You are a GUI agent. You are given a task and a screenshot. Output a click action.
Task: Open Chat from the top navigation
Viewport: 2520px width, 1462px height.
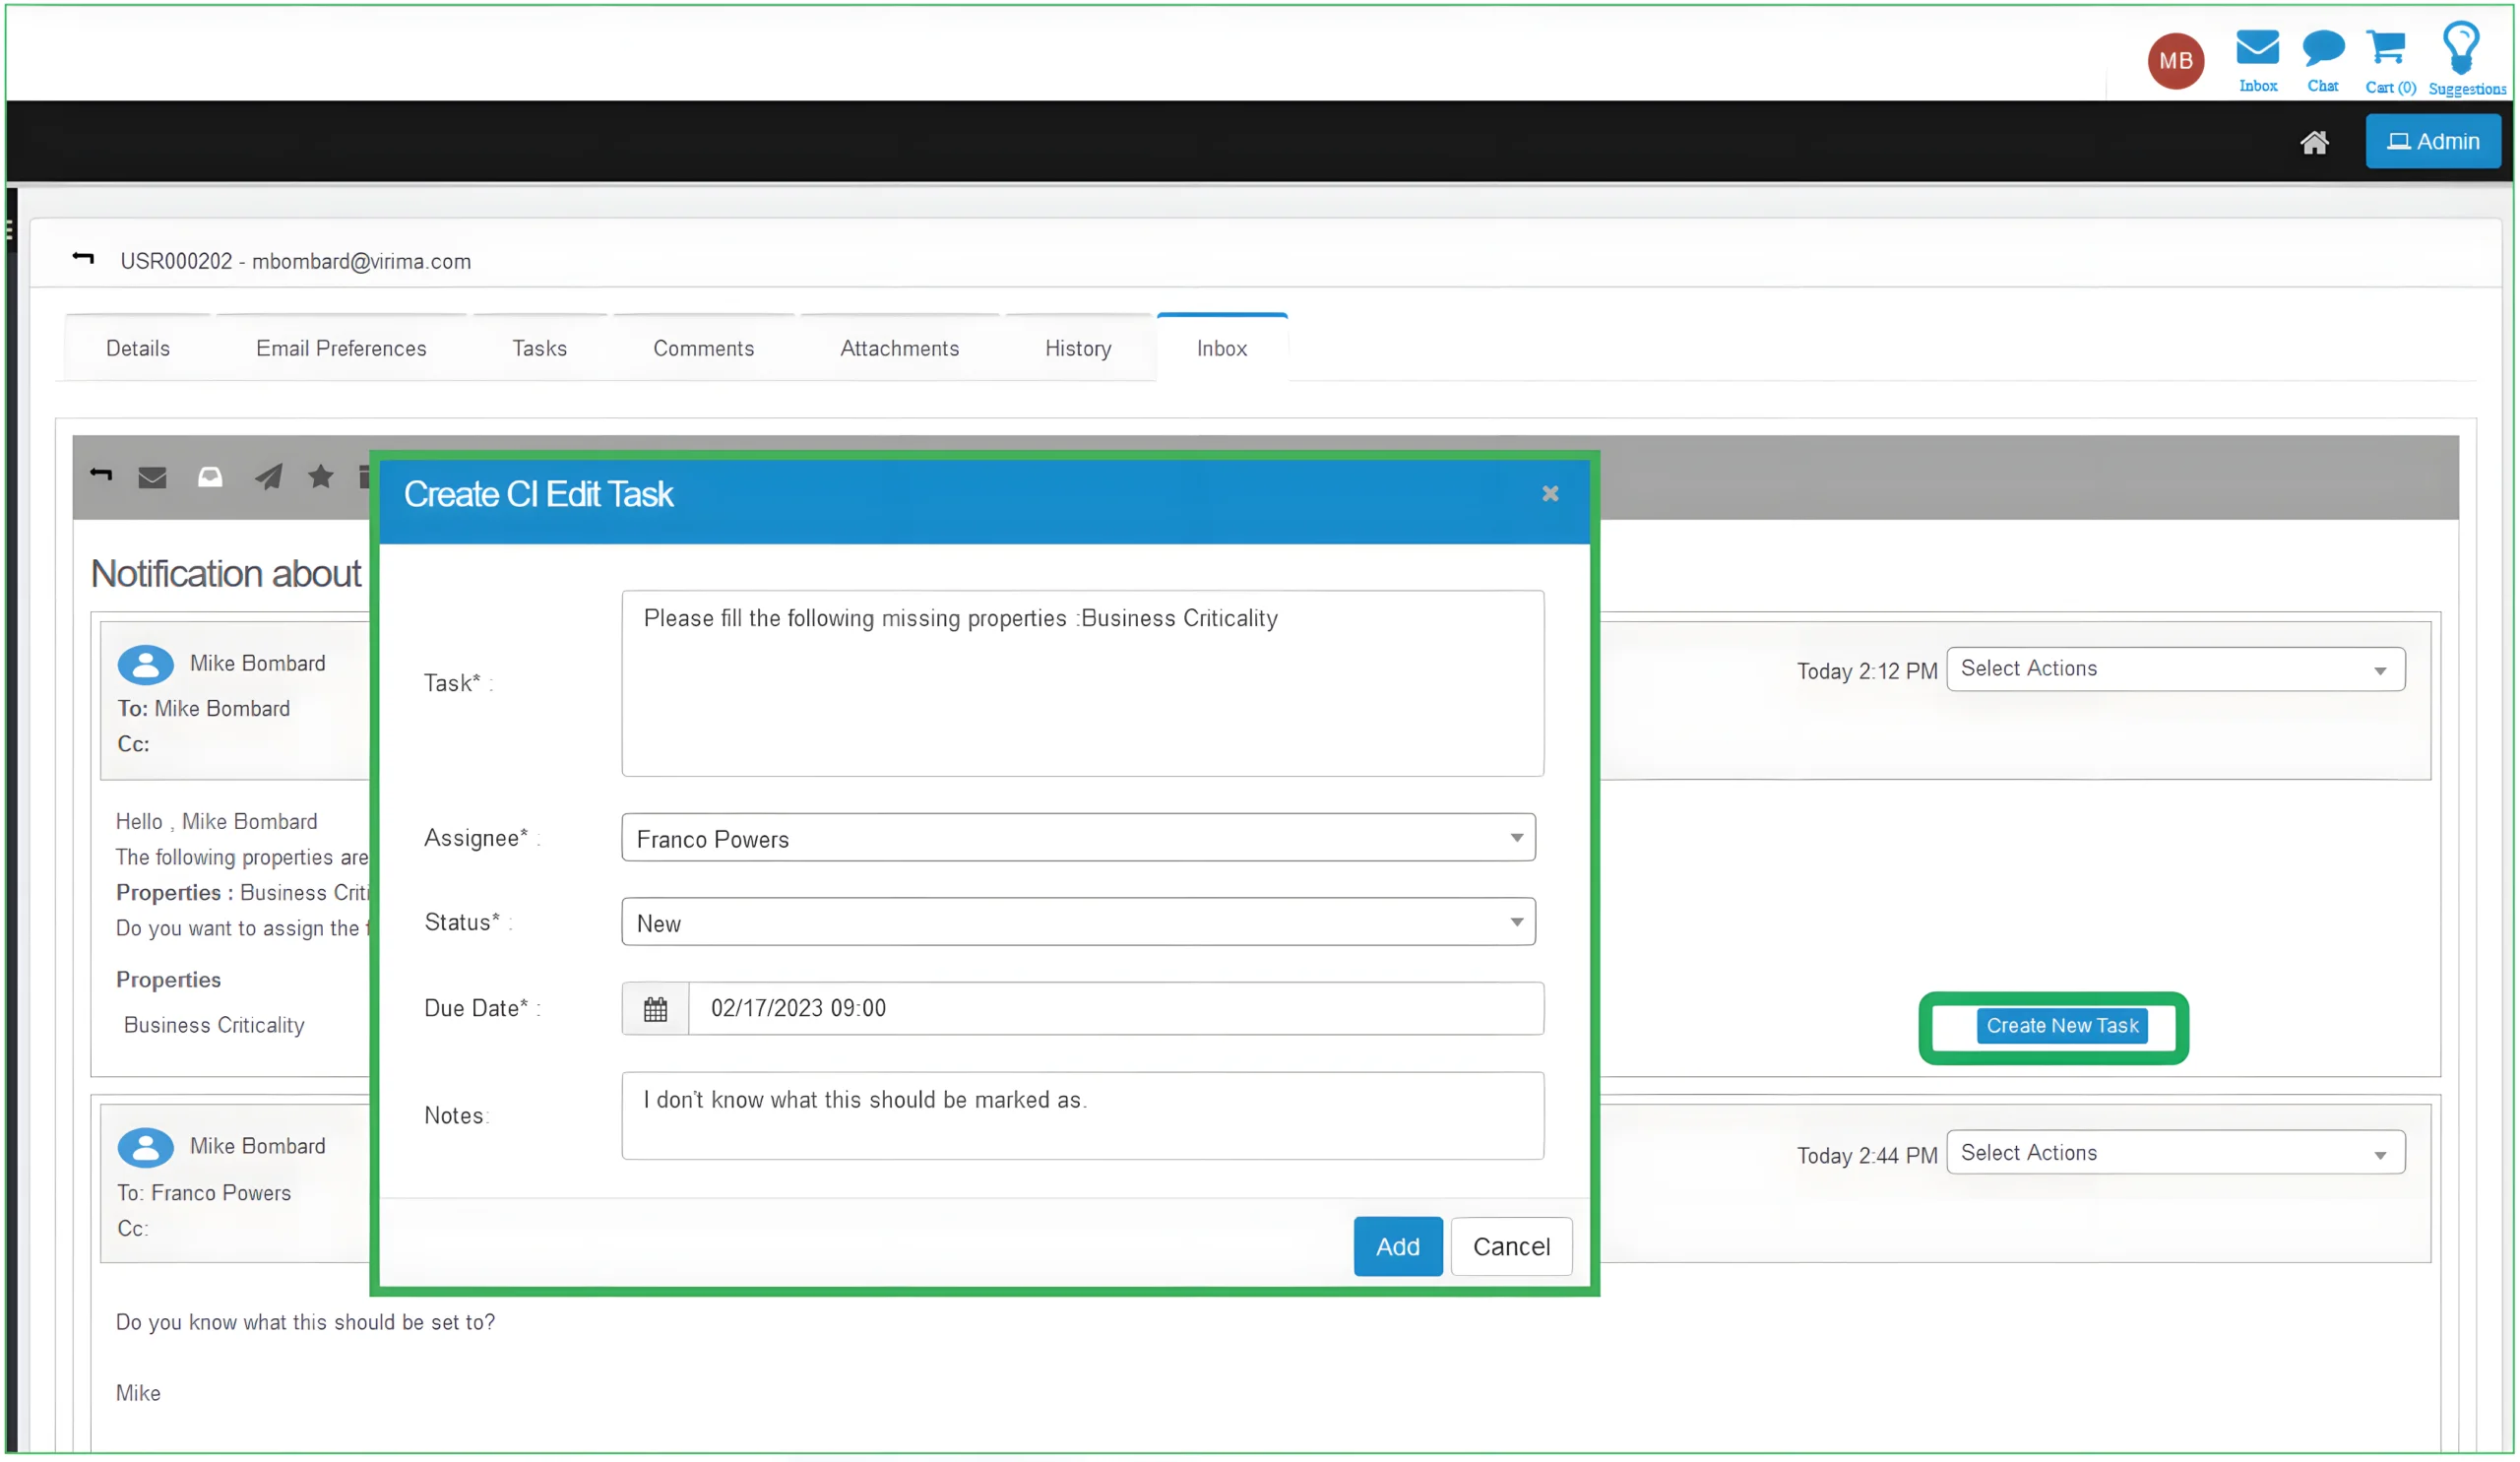(x=2323, y=48)
